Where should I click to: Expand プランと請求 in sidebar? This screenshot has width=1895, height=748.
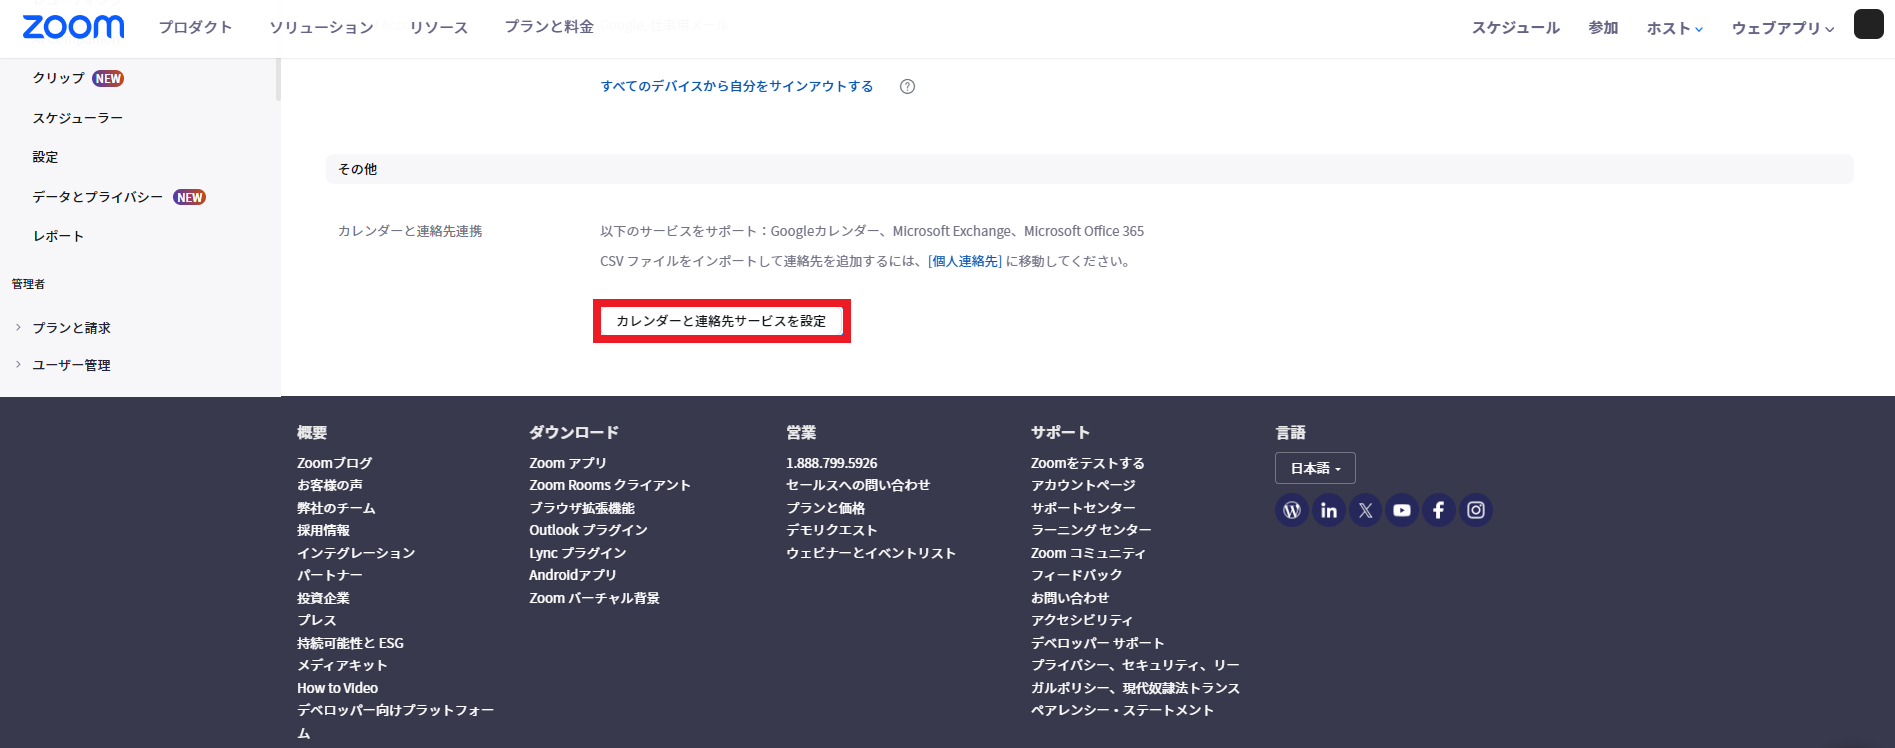coord(71,328)
